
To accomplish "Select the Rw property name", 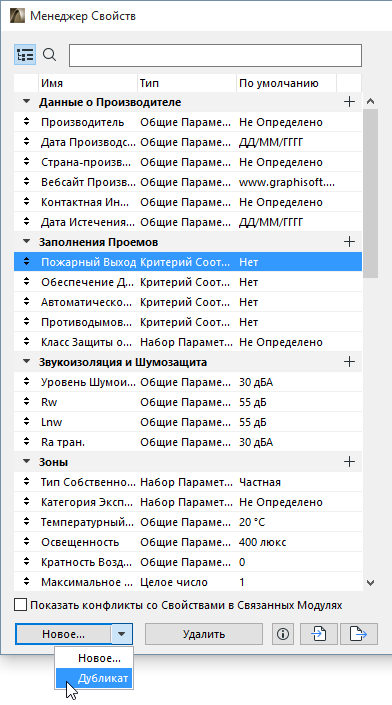I will (x=49, y=402).
